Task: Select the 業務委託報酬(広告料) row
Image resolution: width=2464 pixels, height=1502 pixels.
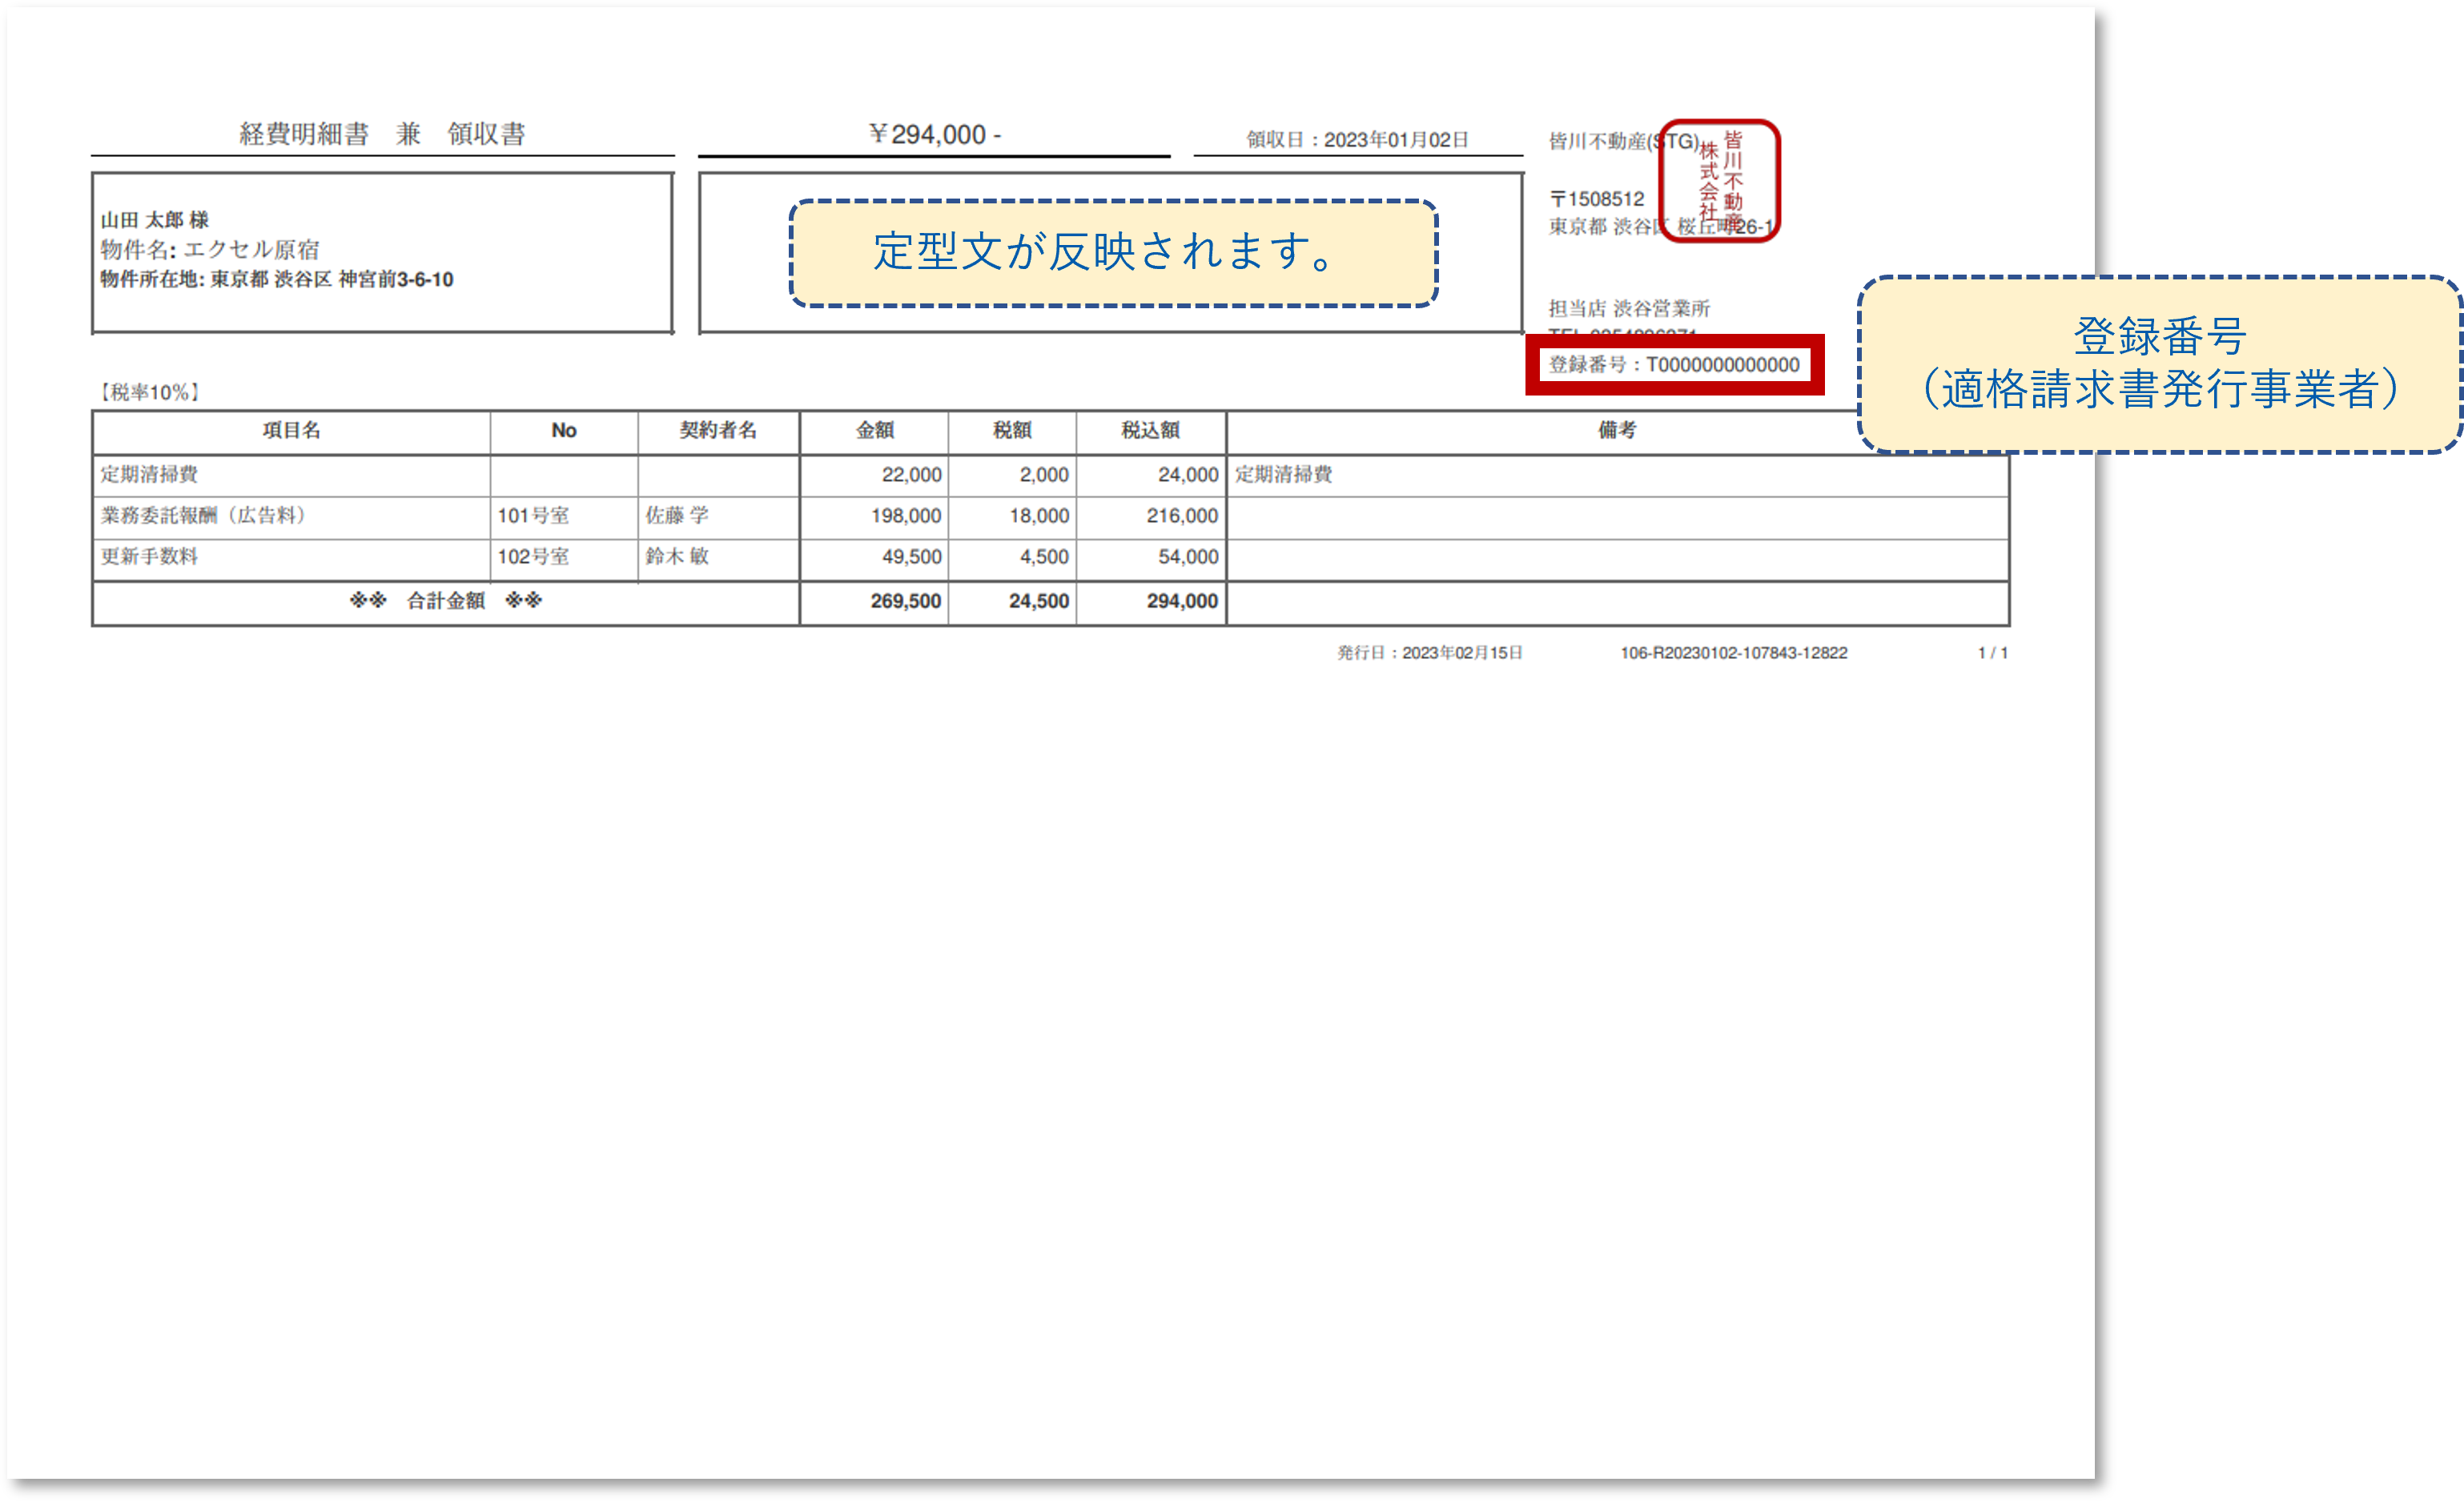Action: 204,516
